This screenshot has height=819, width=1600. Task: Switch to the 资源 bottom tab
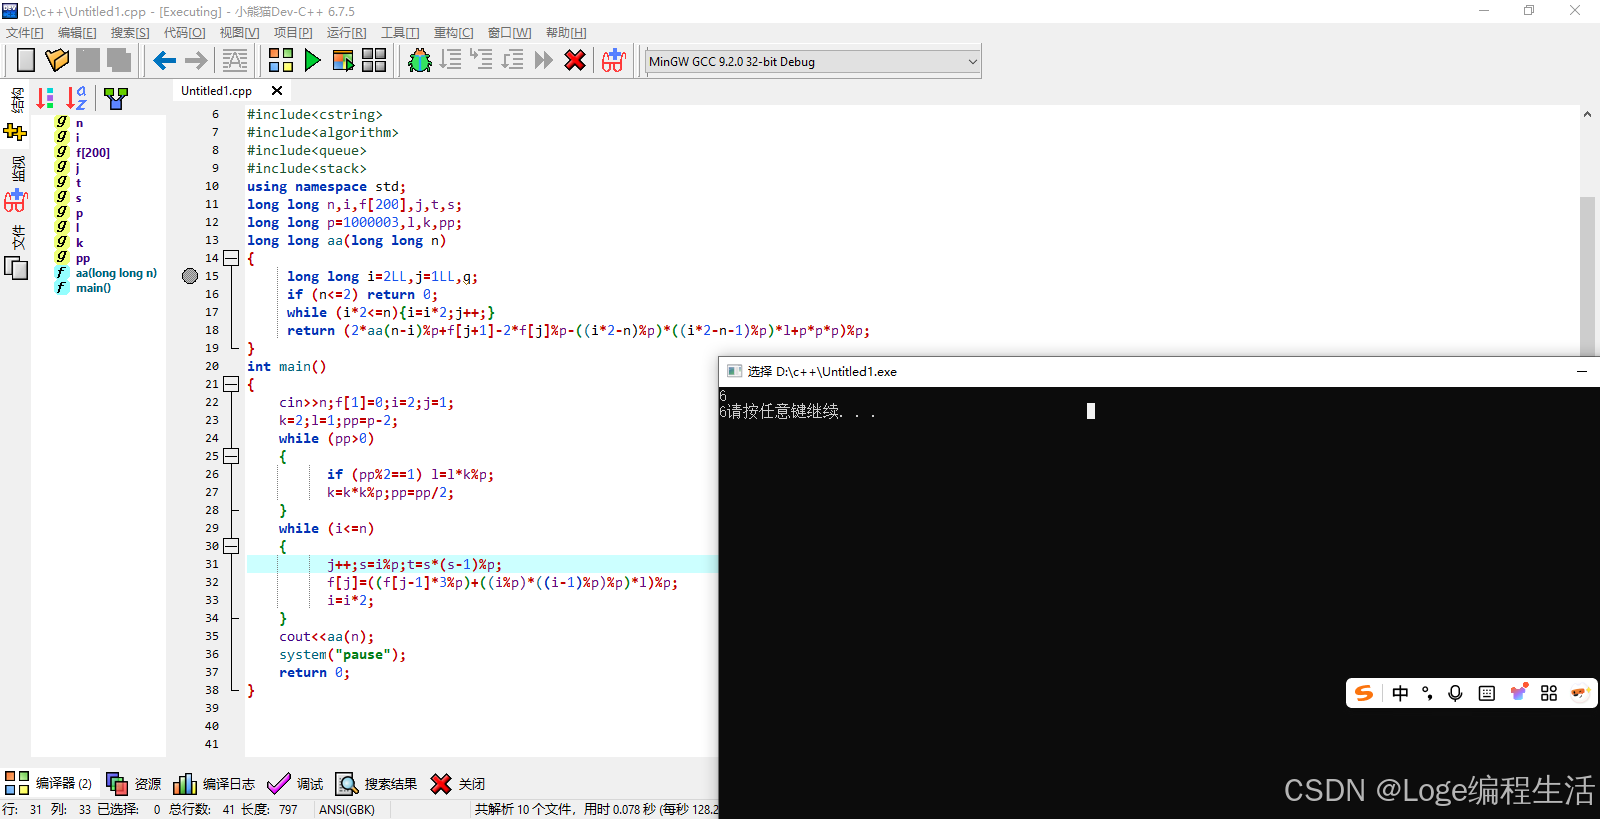(133, 783)
